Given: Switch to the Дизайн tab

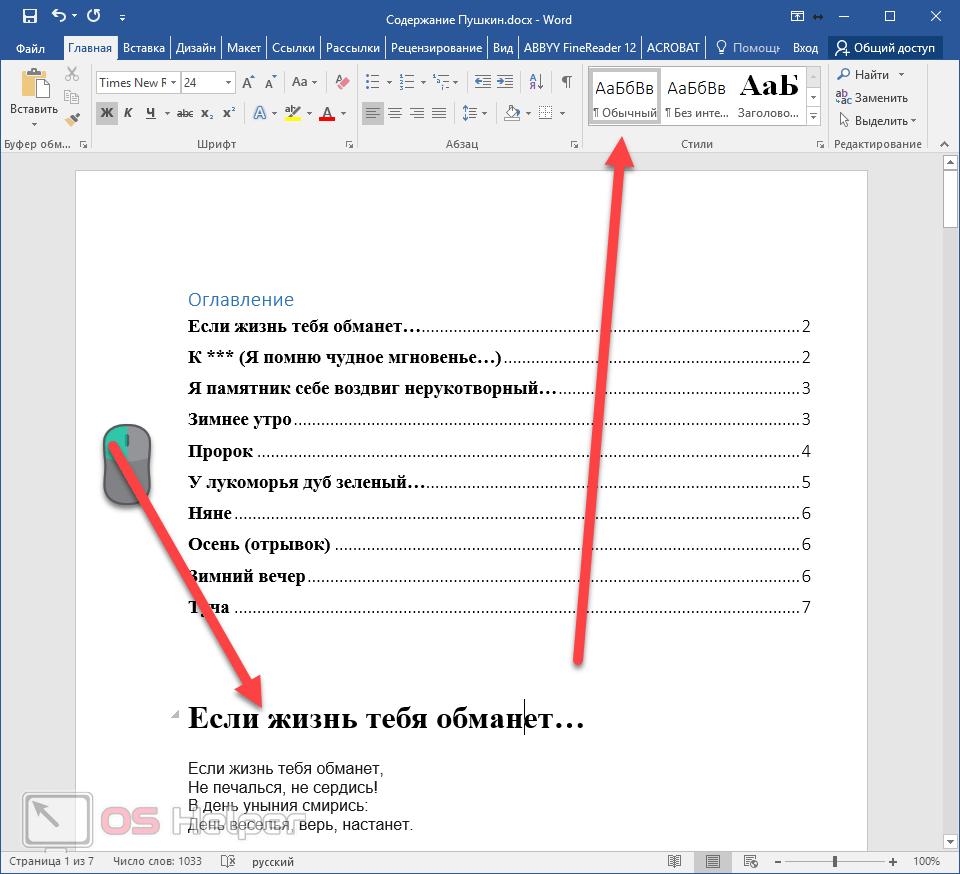Looking at the screenshot, I should point(196,48).
